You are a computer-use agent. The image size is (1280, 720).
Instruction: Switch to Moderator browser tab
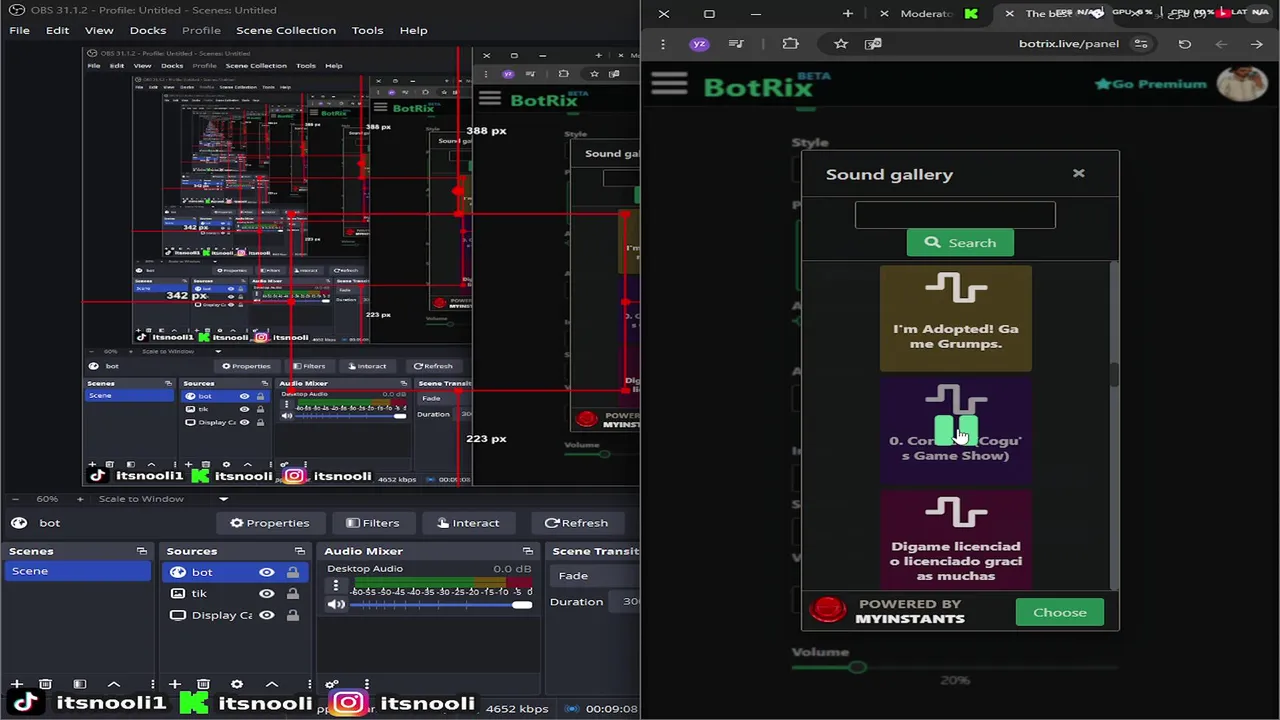coord(926,14)
